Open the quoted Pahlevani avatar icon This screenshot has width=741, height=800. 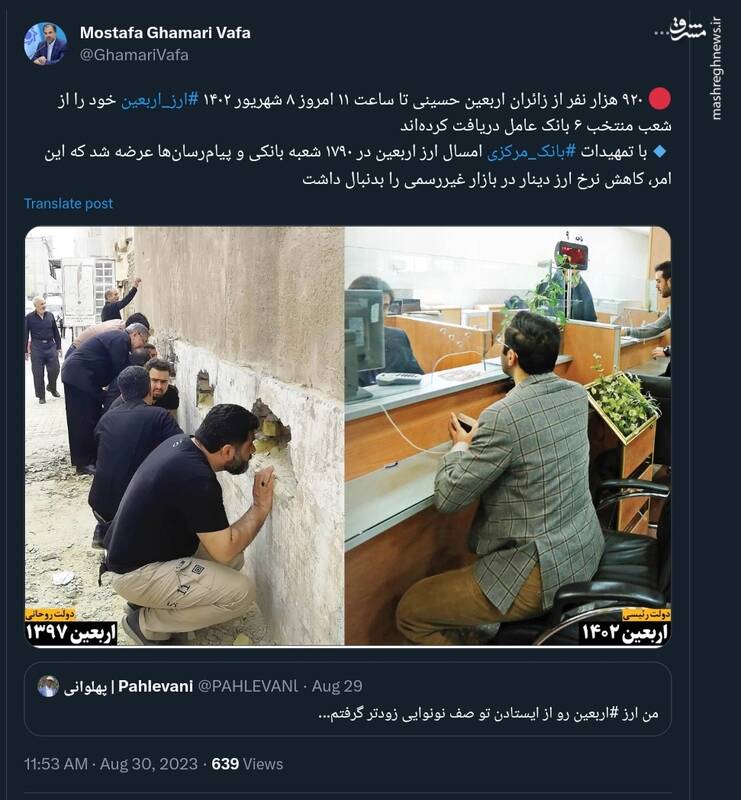click(48, 686)
